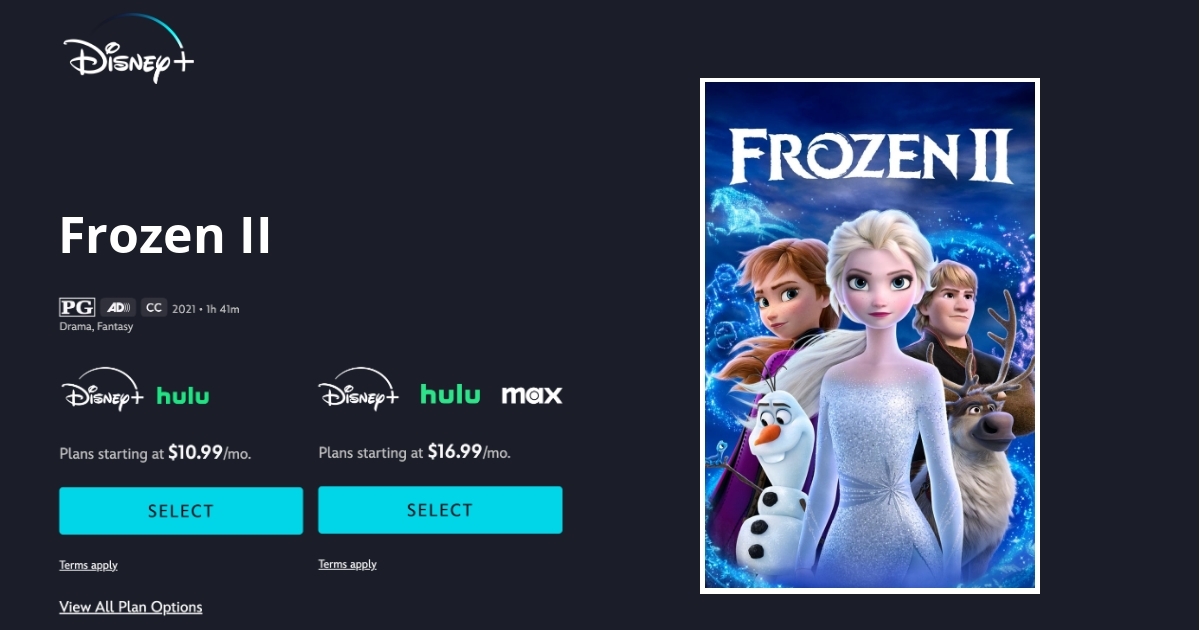This screenshot has width=1200, height=630.
Task: Click the Frozen II movie poster
Action: point(870,336)
